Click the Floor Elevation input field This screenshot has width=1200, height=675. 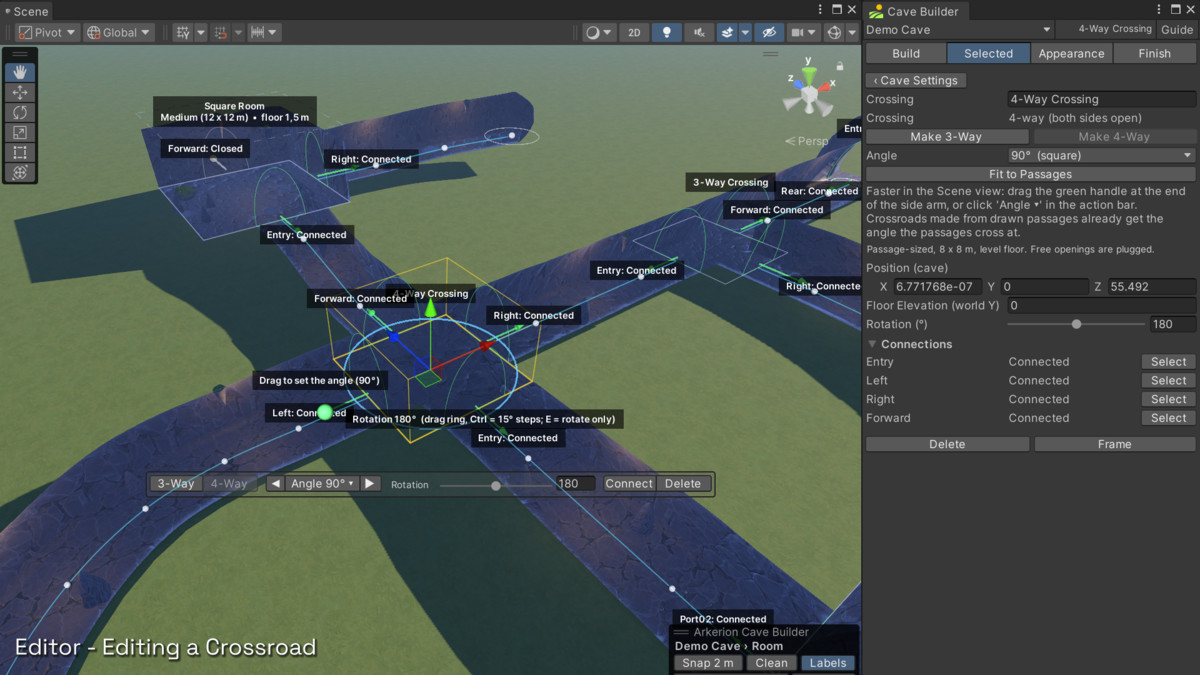(x=1101, y=305)
